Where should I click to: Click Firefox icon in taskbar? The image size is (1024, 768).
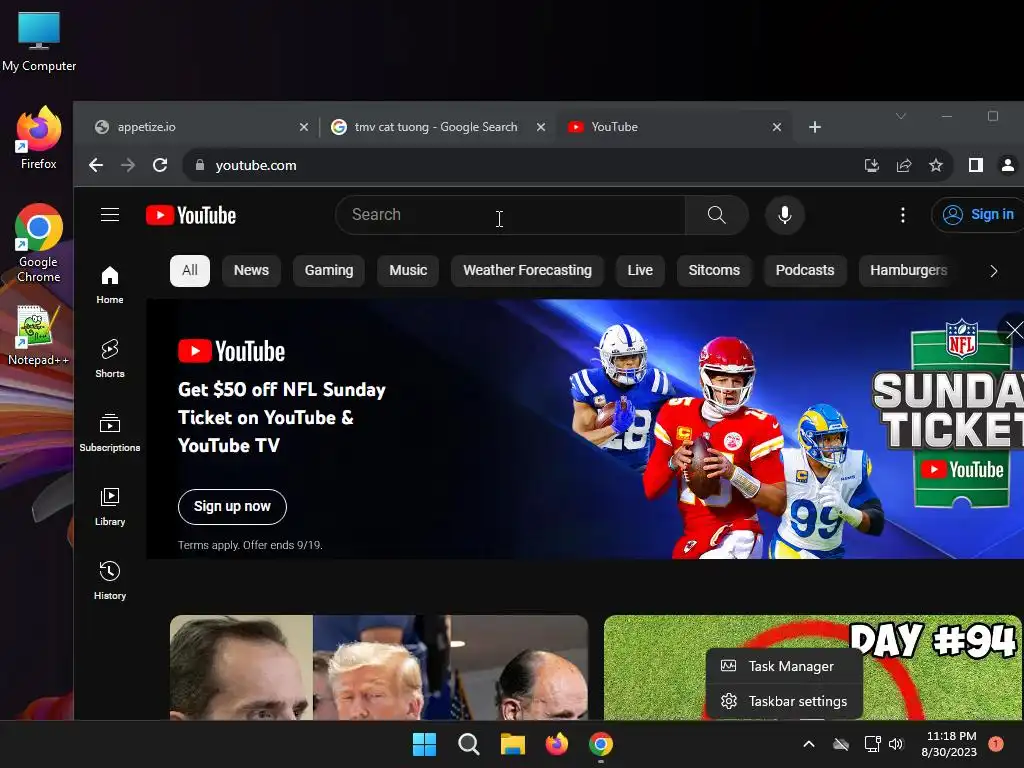point(556,744)
